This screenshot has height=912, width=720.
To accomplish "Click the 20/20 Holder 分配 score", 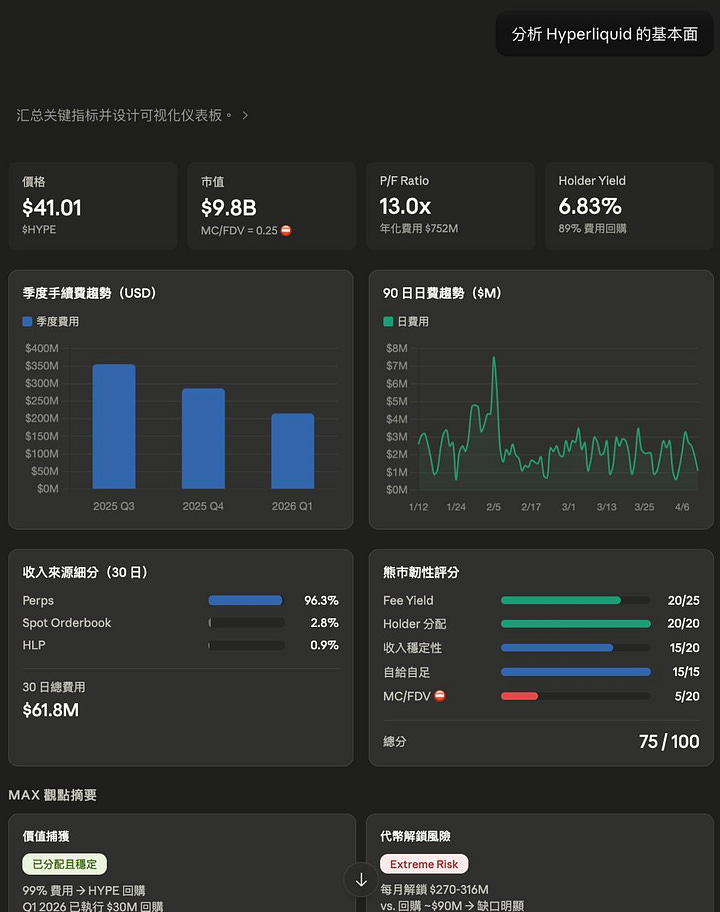I will click(x=683, y=624).
